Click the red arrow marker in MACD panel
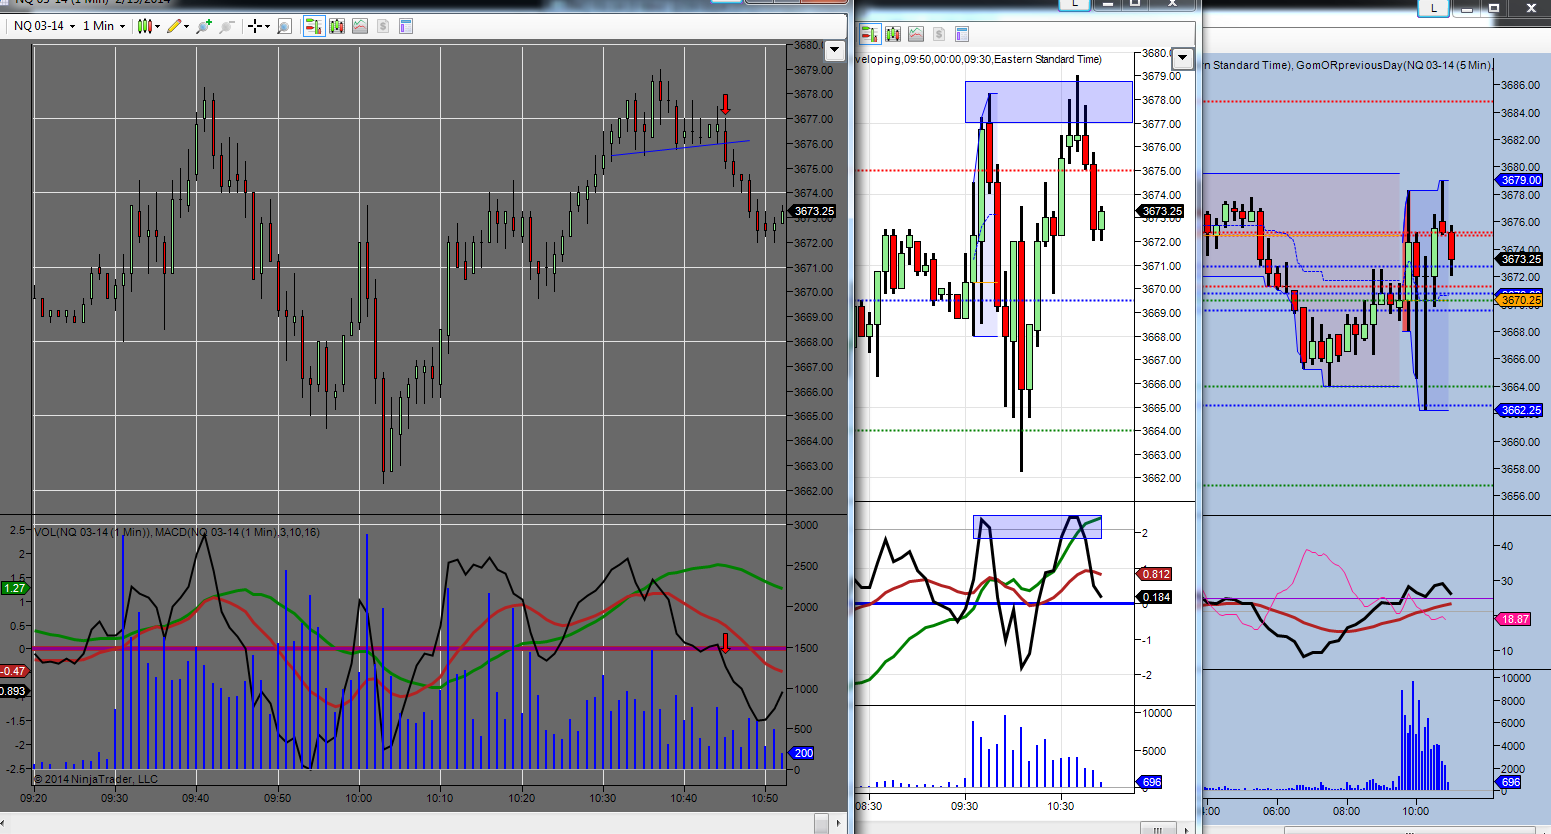The height and width of the screenshot is (834, 1551). 726,642
